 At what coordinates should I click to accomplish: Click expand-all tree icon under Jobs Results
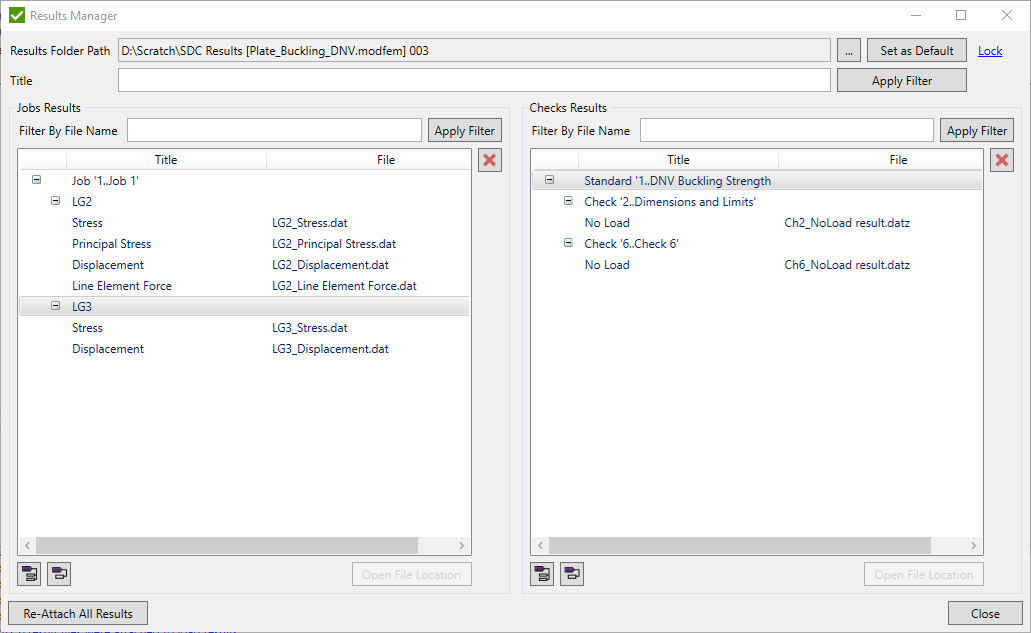coord(30,574)
